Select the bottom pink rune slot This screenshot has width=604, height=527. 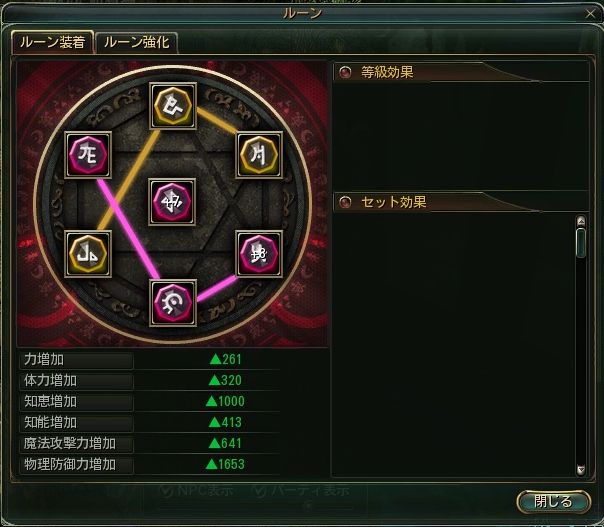(x=173, y=303)
